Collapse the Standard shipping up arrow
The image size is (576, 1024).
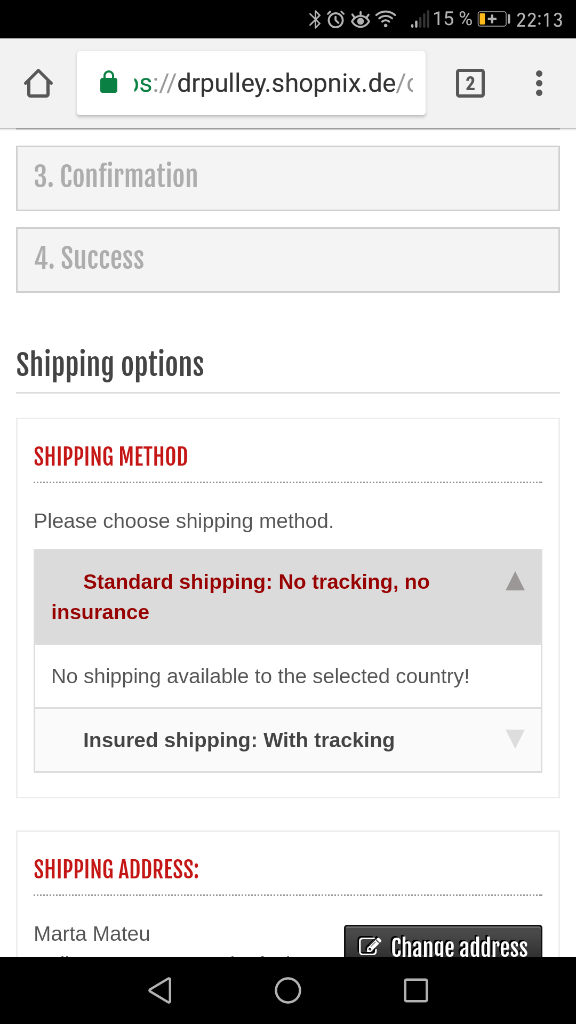click(x=515, y=581)
